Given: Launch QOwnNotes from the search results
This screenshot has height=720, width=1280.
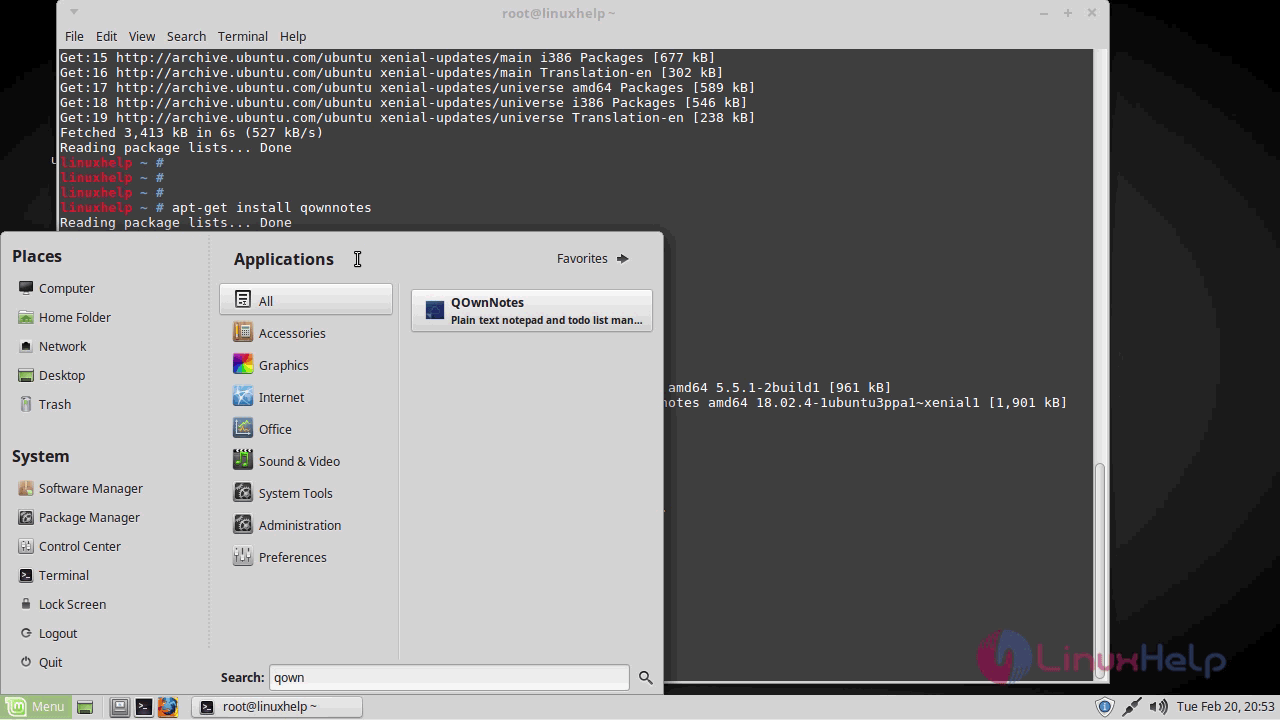Looking at the screenshot, I should (x=531, y=310).
